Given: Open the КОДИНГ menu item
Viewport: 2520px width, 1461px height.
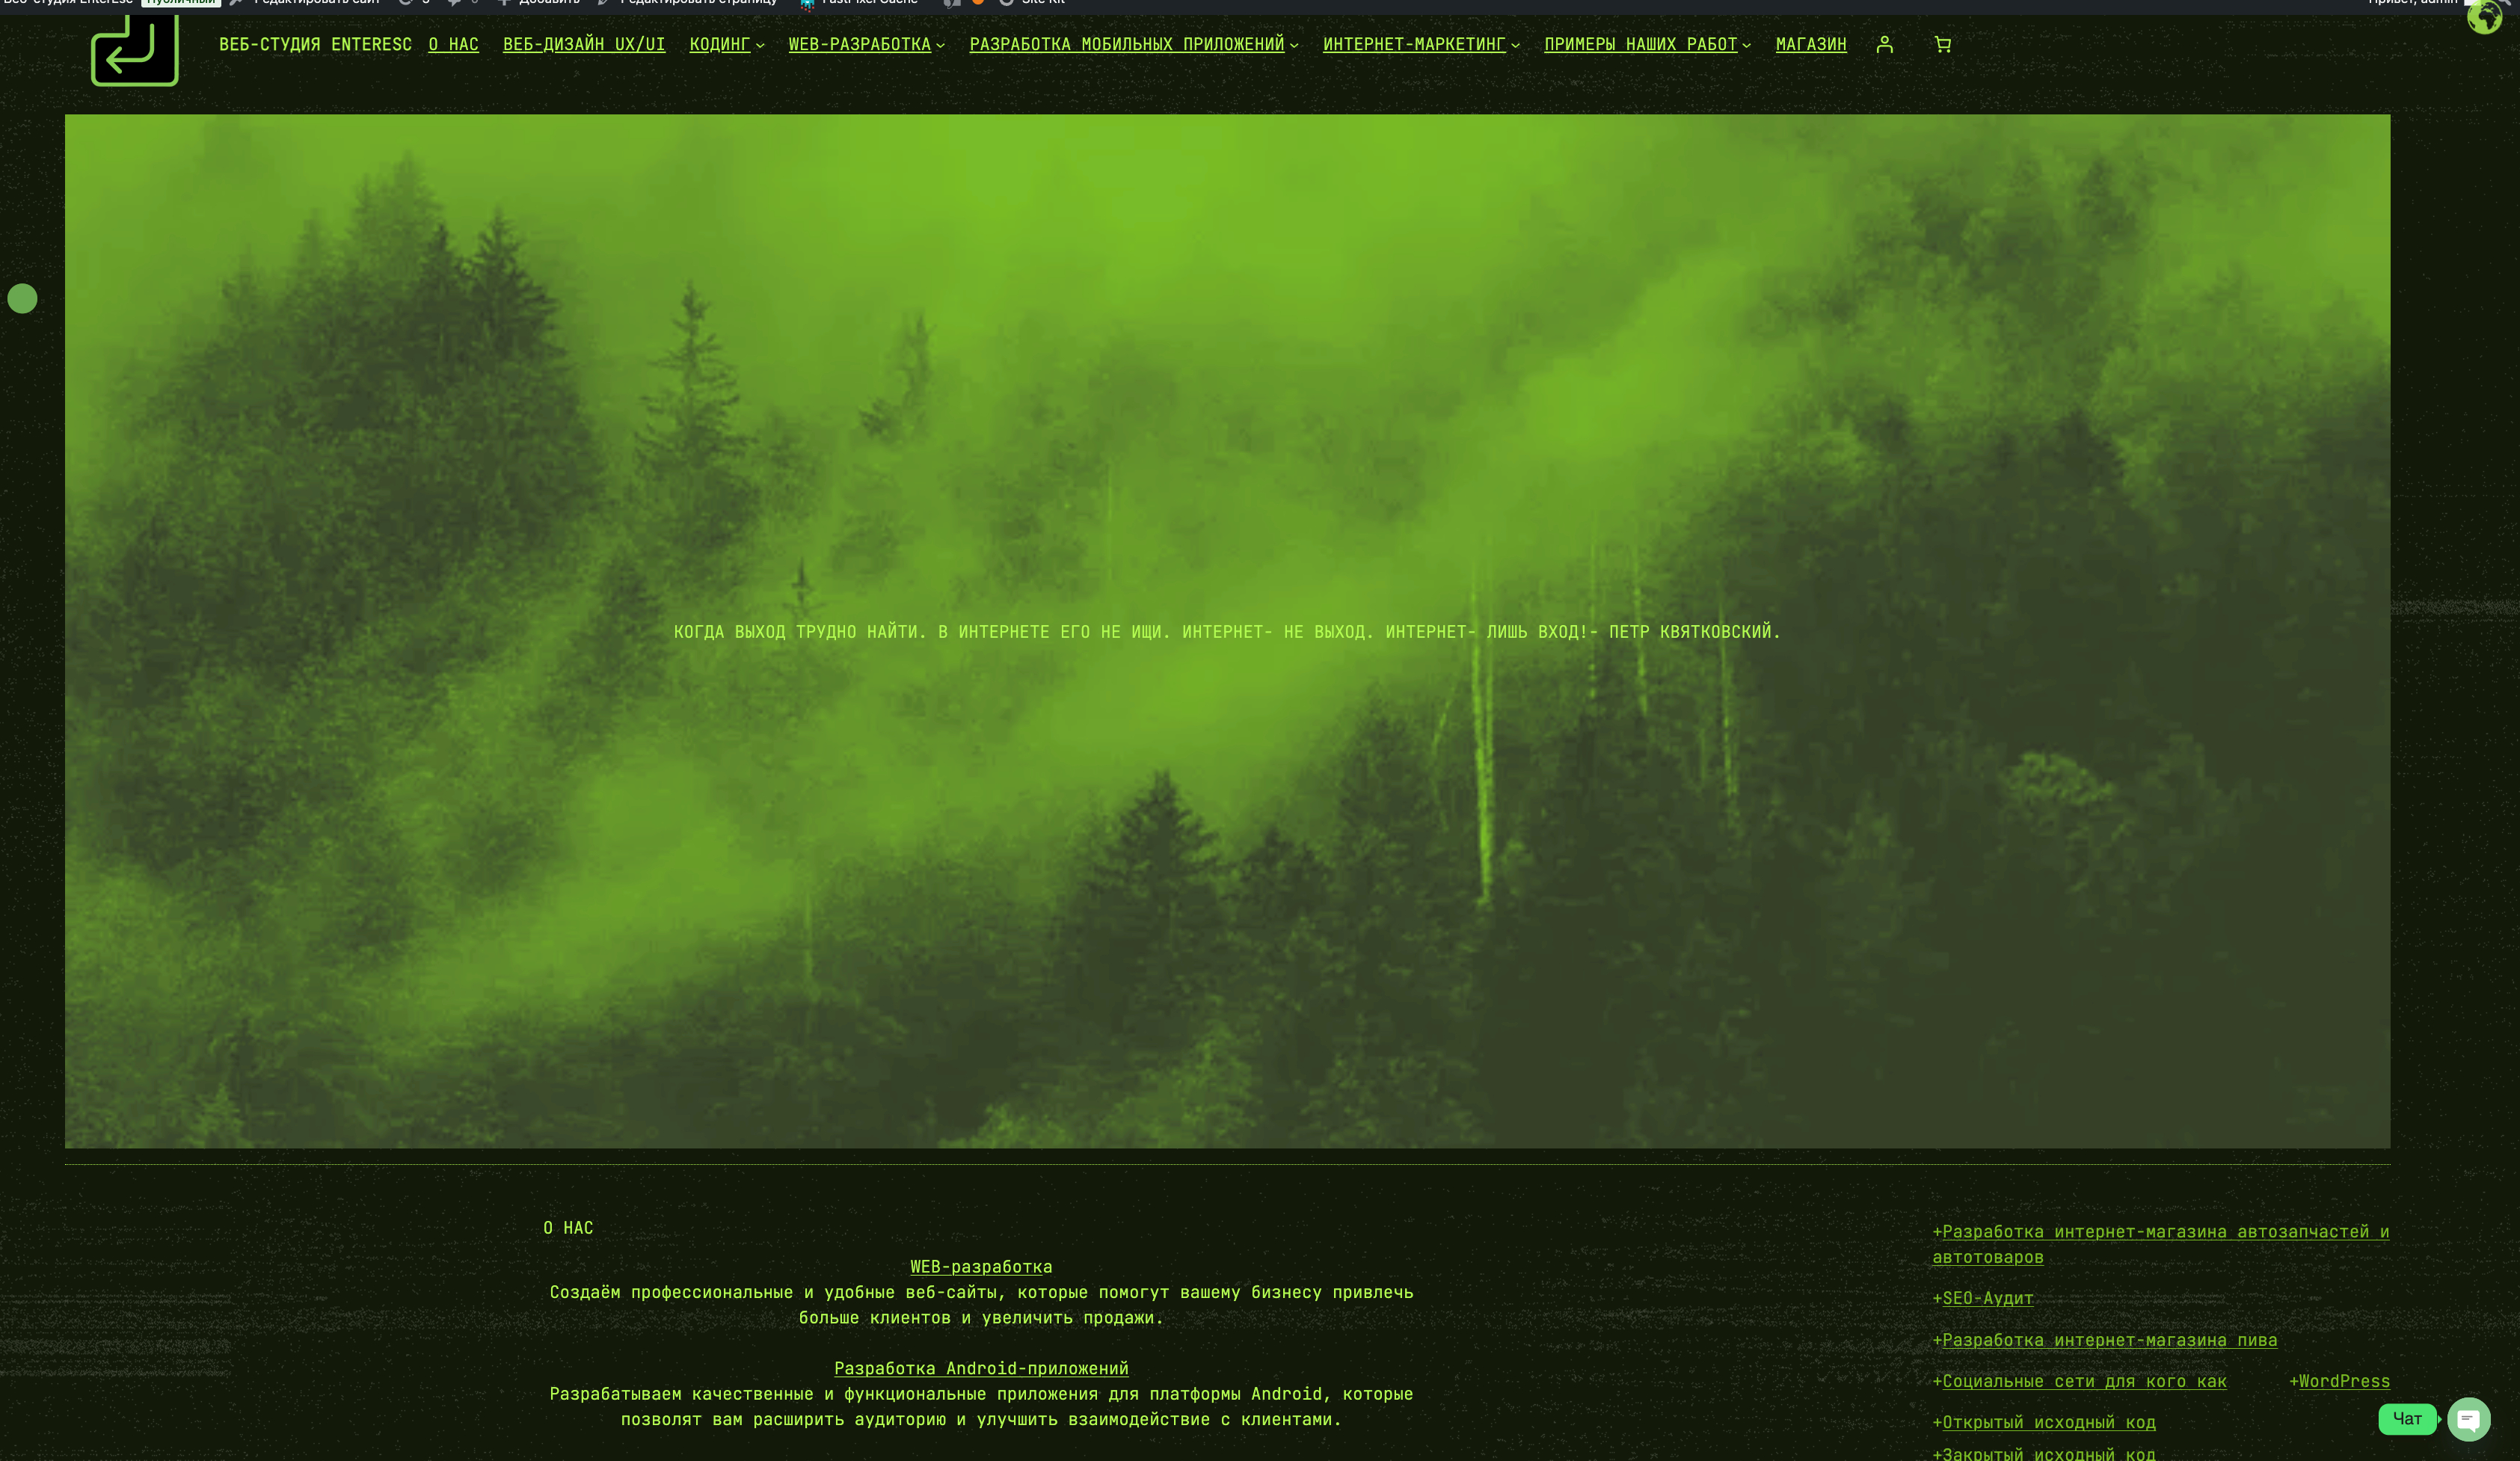Looking at the screenshot, I should coord(720,44).
